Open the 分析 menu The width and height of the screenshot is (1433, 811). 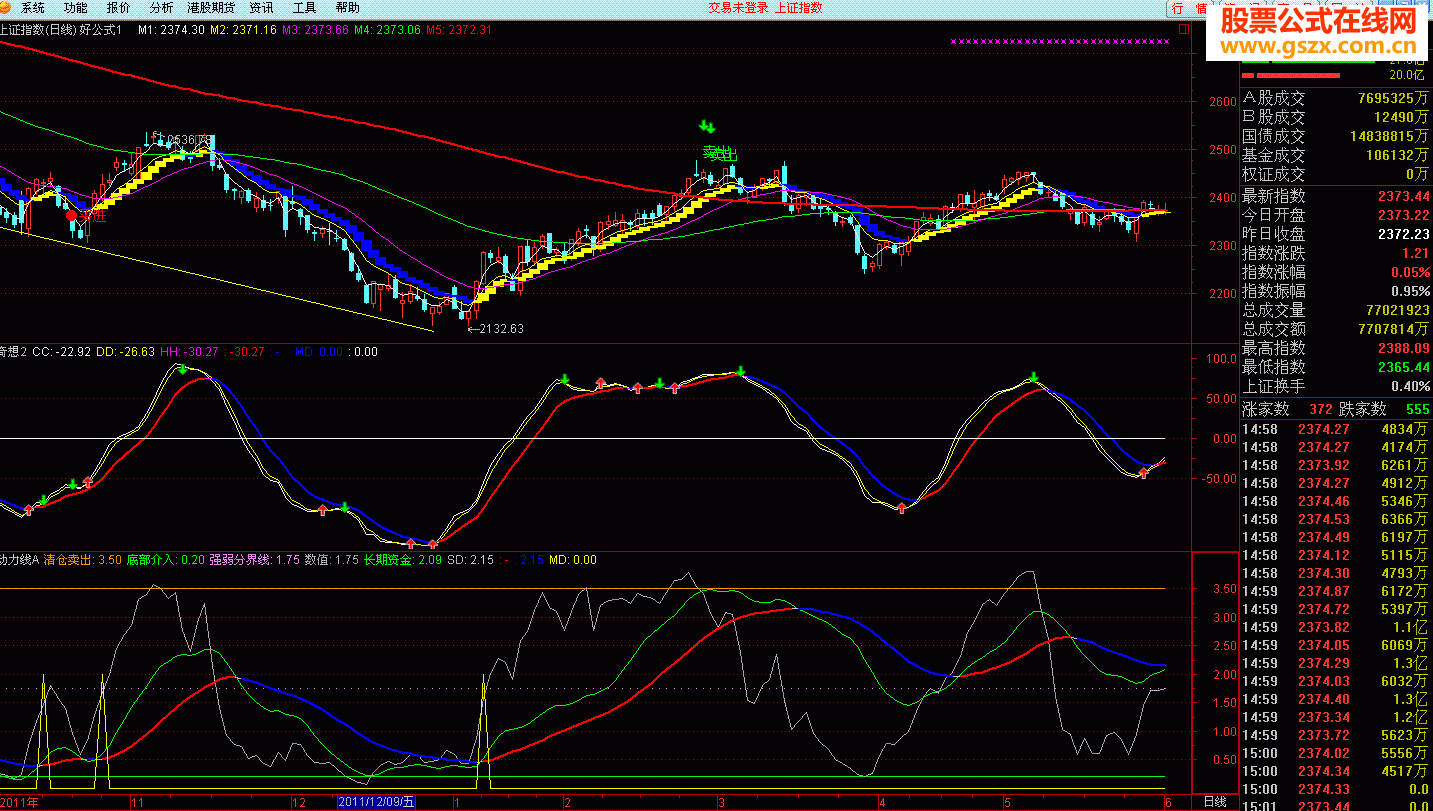pyautogui.click(x=161, y=7)
